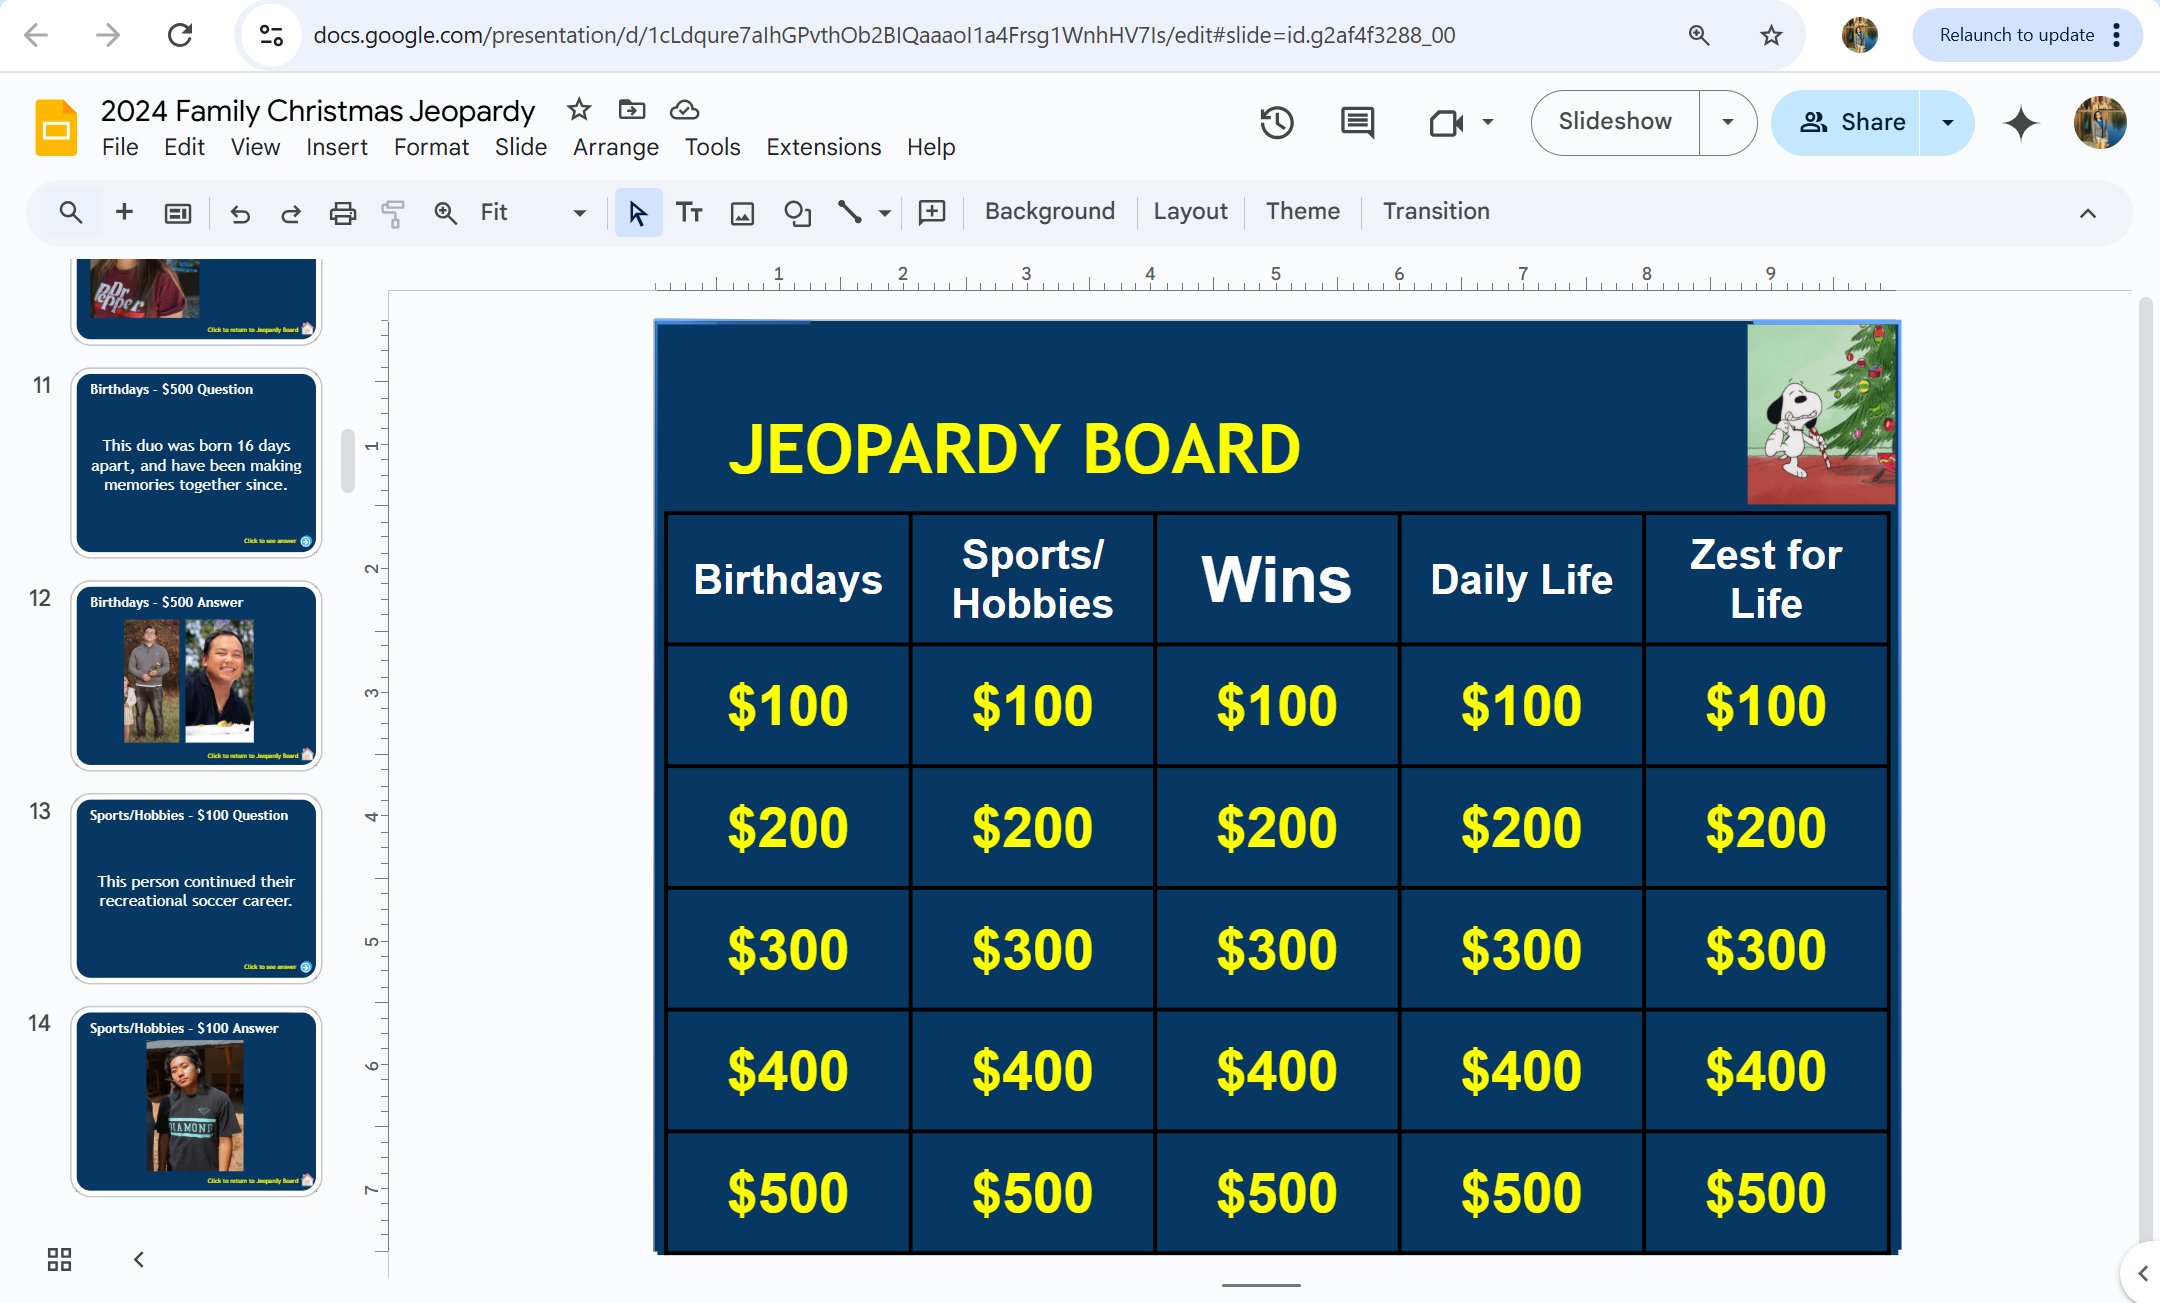Select the Shape tool

(x=797, y=212)
